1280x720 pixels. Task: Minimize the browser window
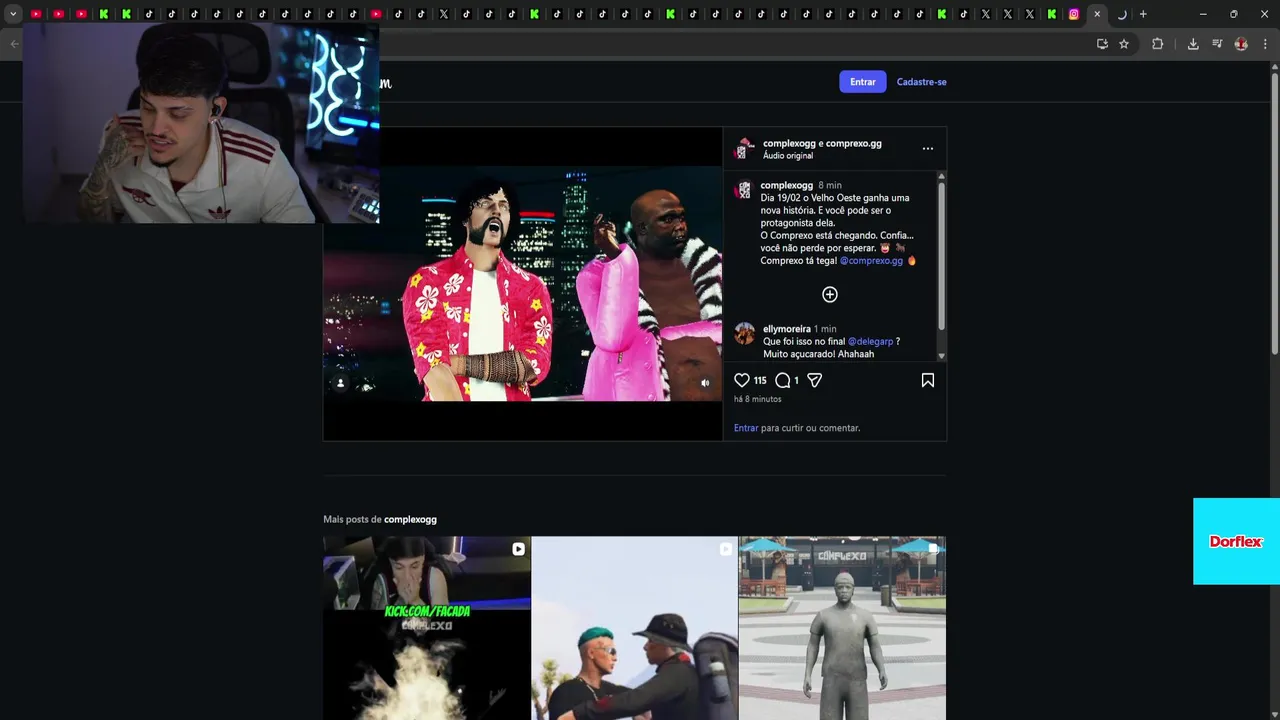point(1203,14)
